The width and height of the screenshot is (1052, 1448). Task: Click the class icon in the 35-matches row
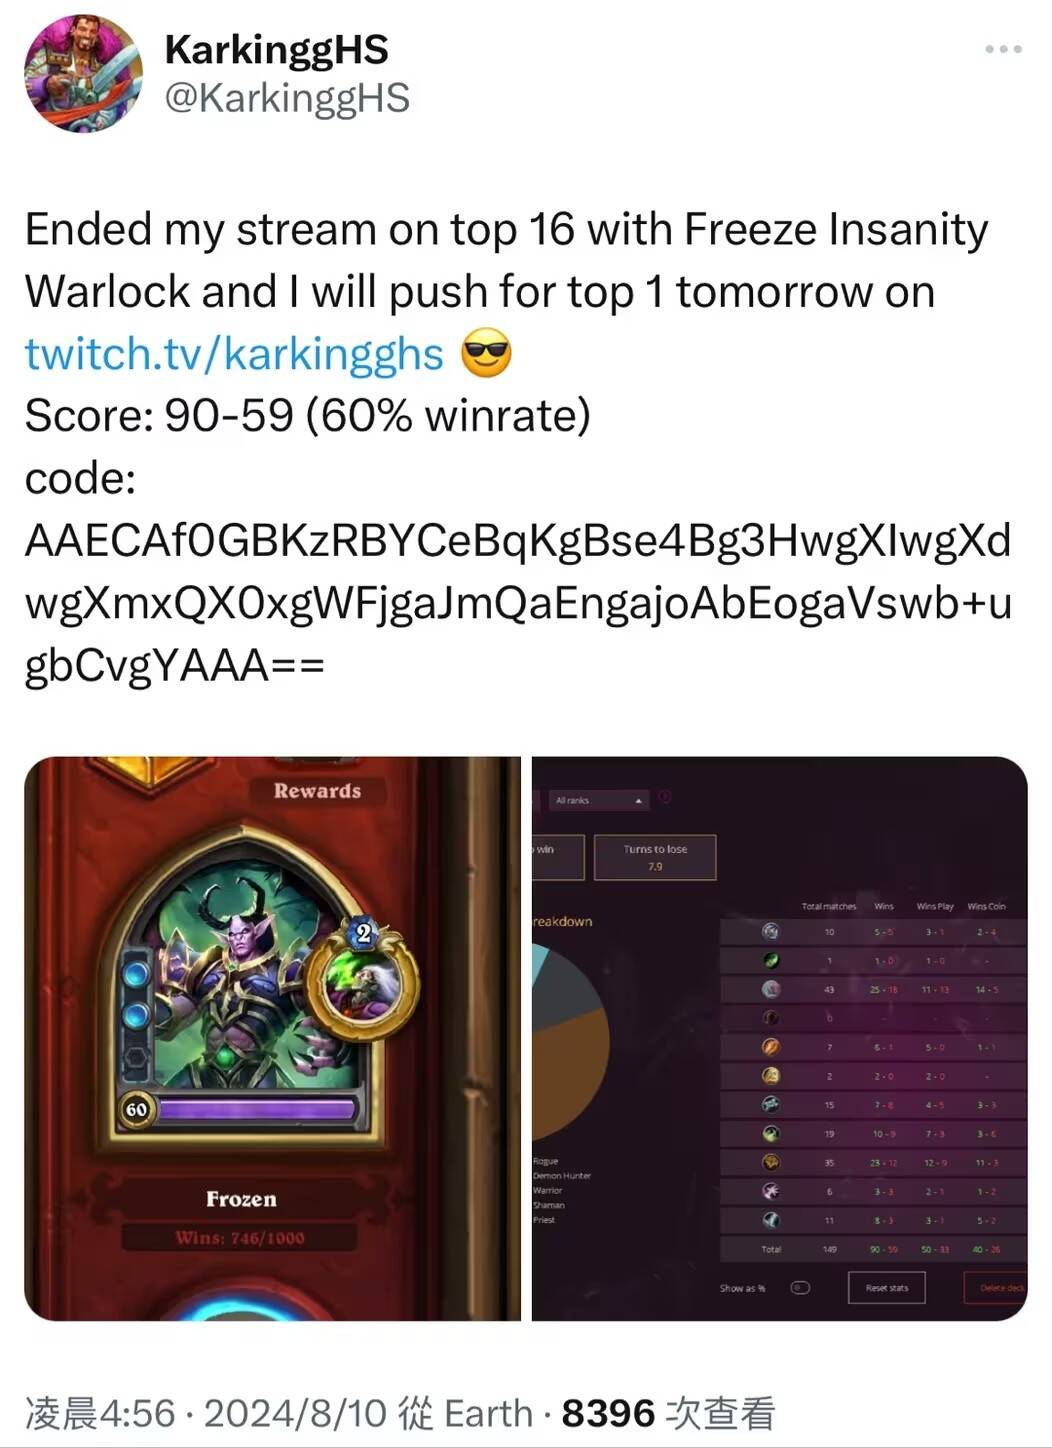tap(771, 1162)
